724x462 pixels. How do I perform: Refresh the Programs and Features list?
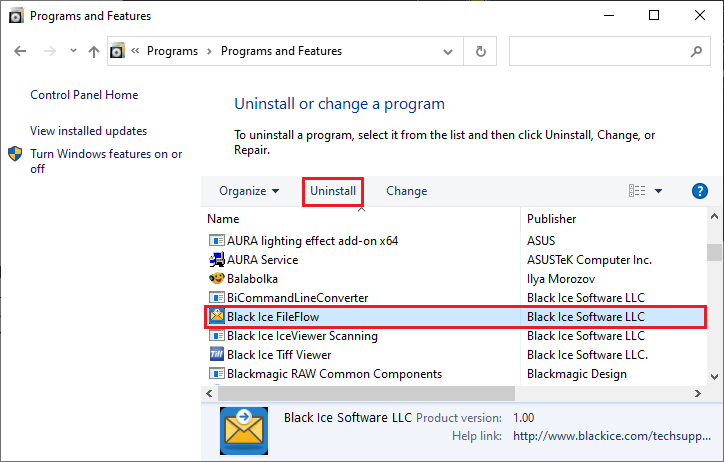click(481, 51)
